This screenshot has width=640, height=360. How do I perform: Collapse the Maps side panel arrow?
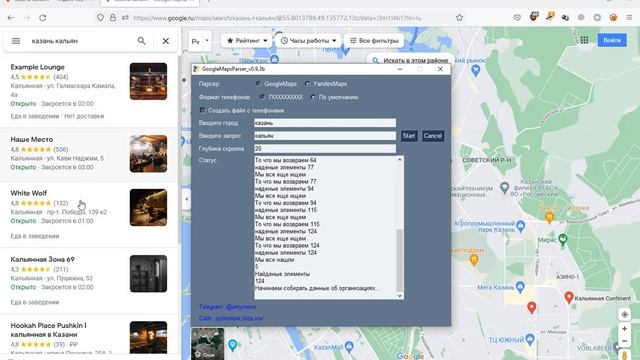(187, 199)
